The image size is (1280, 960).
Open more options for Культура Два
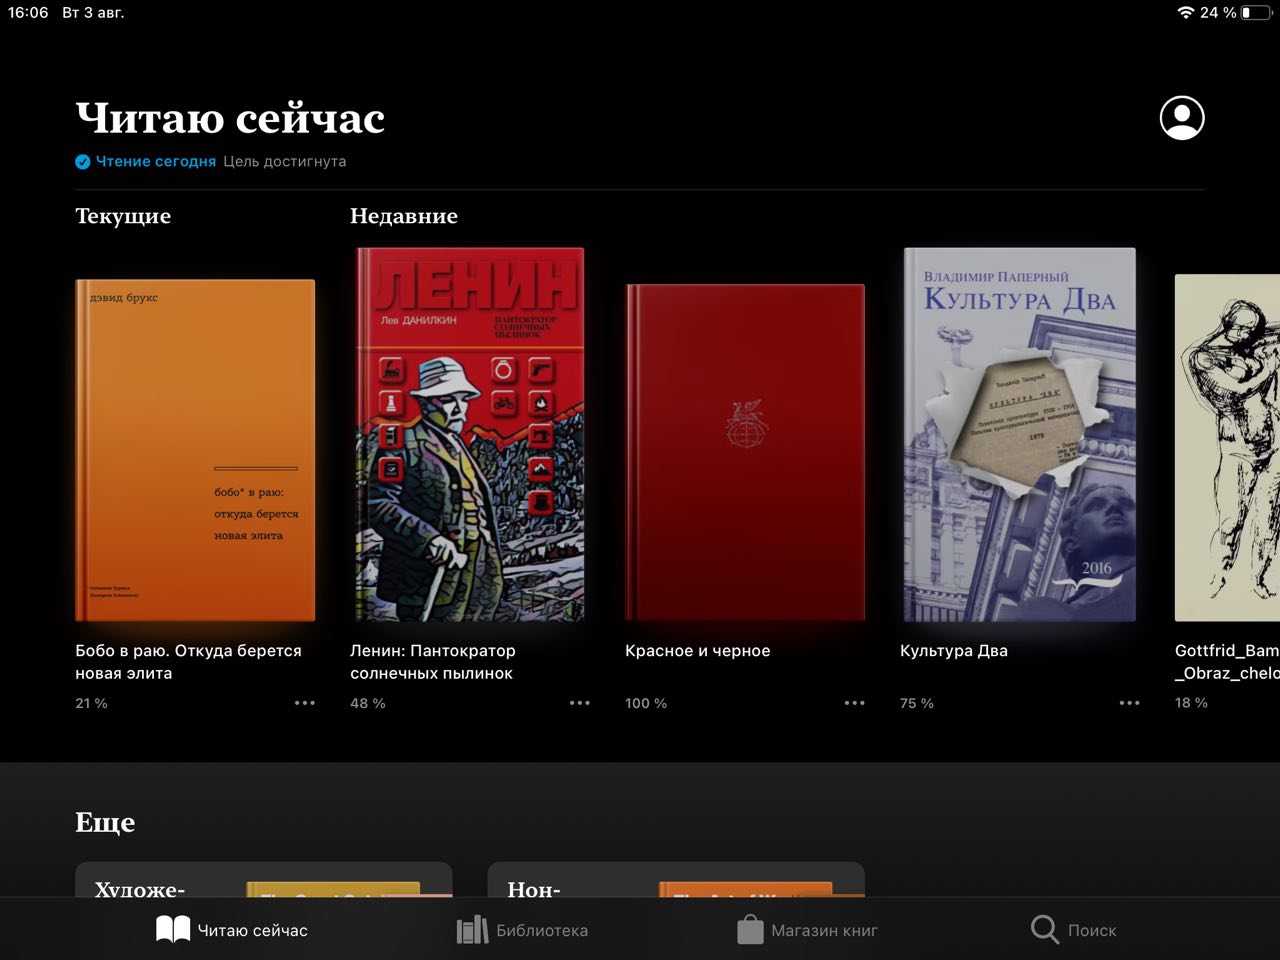coord(1130,703)
